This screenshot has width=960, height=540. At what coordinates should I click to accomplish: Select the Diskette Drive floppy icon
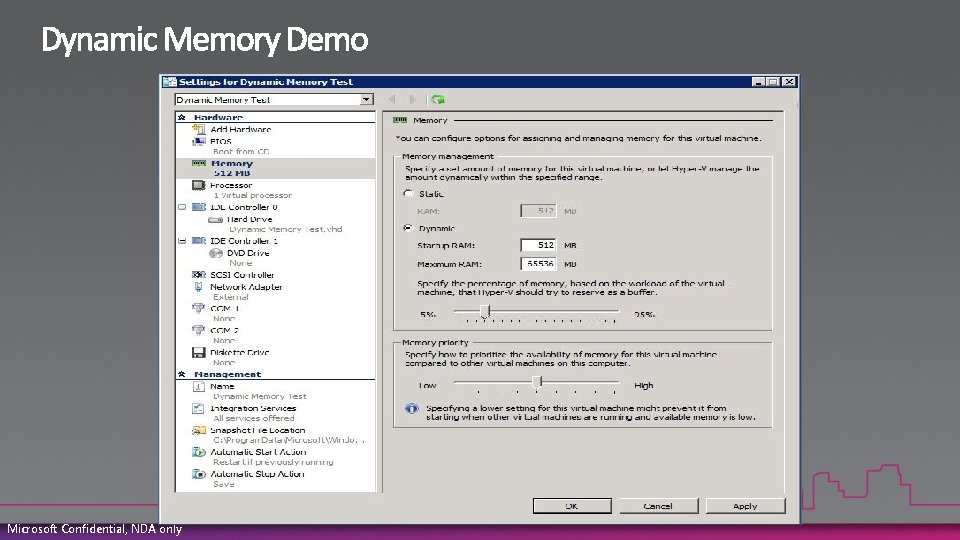point(198,353)
